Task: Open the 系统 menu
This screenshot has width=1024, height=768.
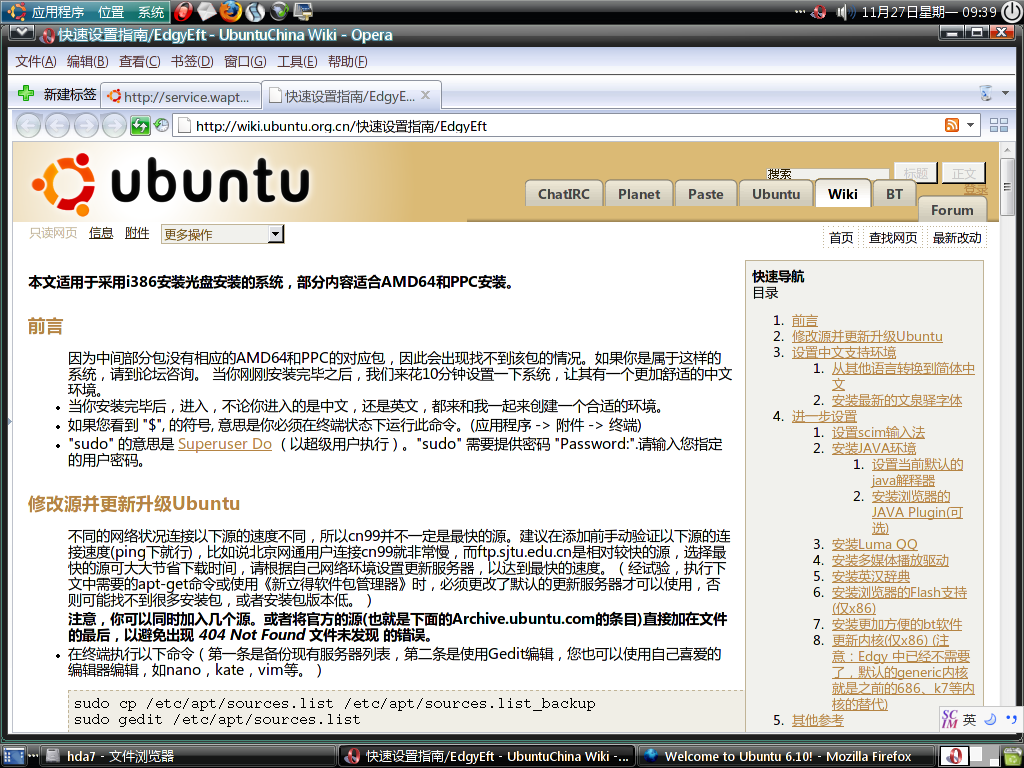Action: click(x=151, y=12)
